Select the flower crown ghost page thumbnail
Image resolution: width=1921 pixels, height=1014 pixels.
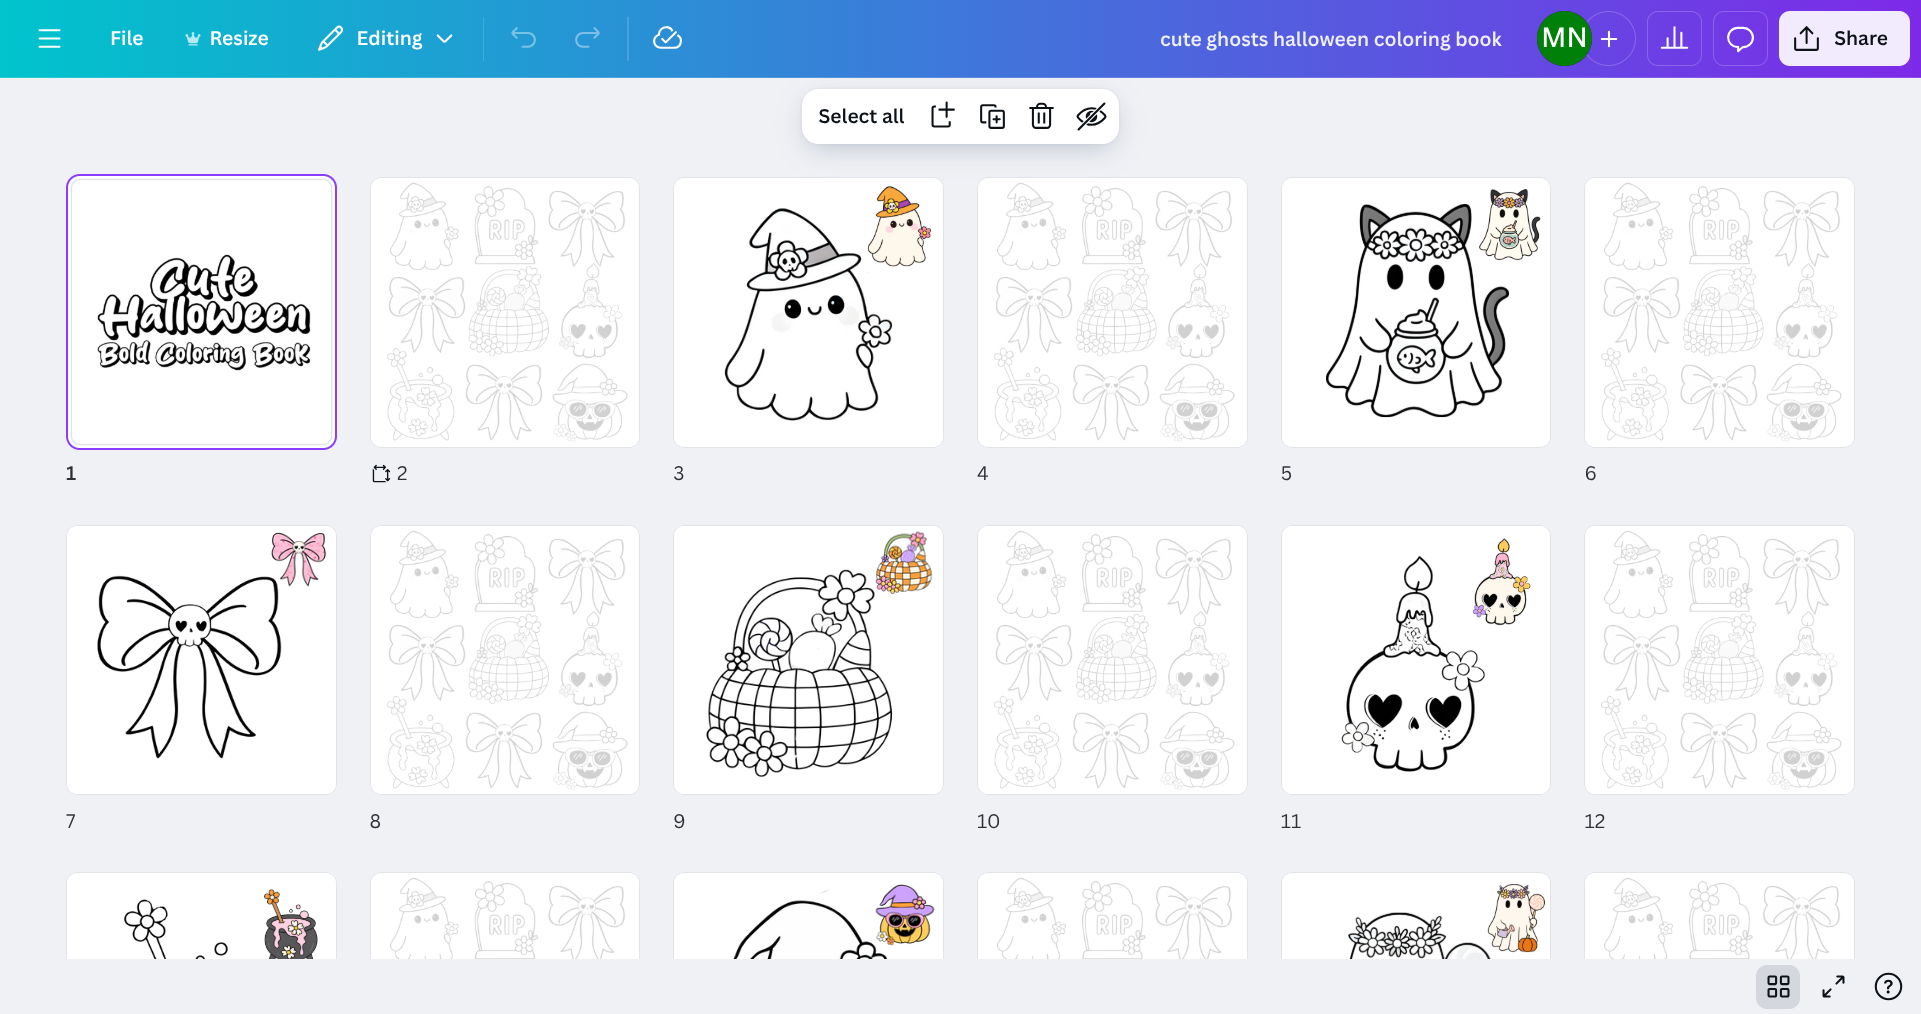[x=1416, y=916]
